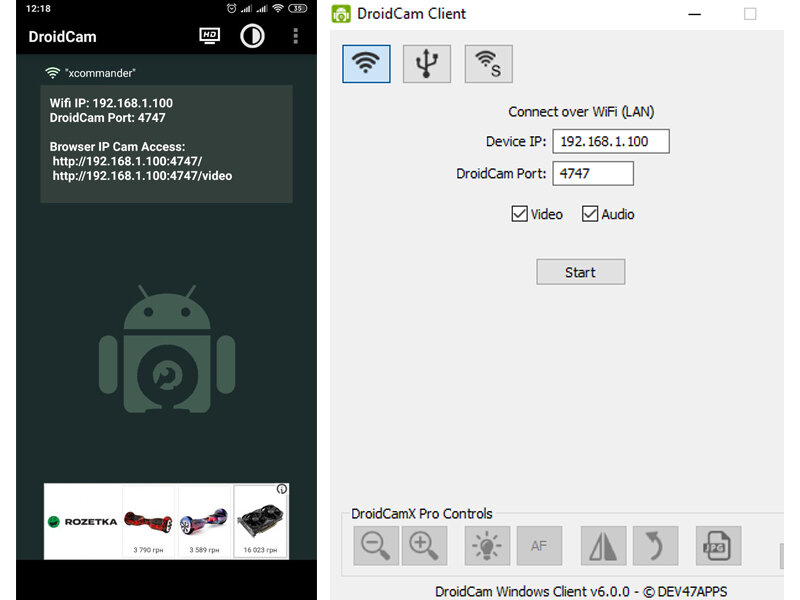Tap the phone status bar WiFi icon
Image resolution: width=800 pixels, height=600 pixels.
tap(278, 8)
